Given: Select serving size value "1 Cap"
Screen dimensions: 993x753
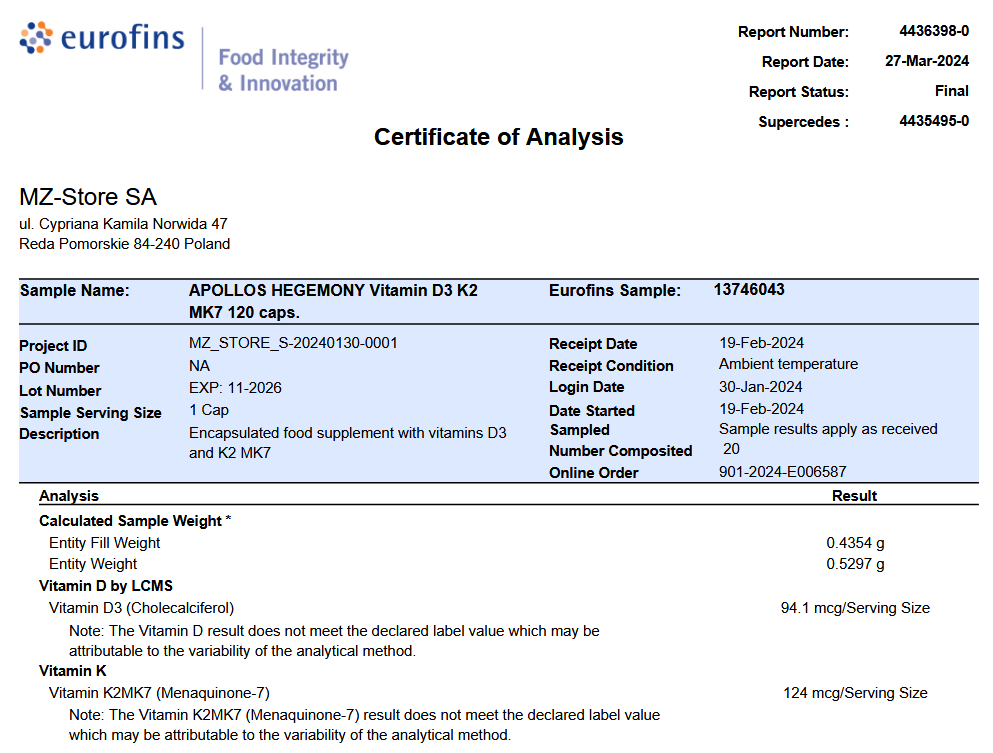Looking at the screenshot, I should tap(209, 410).
